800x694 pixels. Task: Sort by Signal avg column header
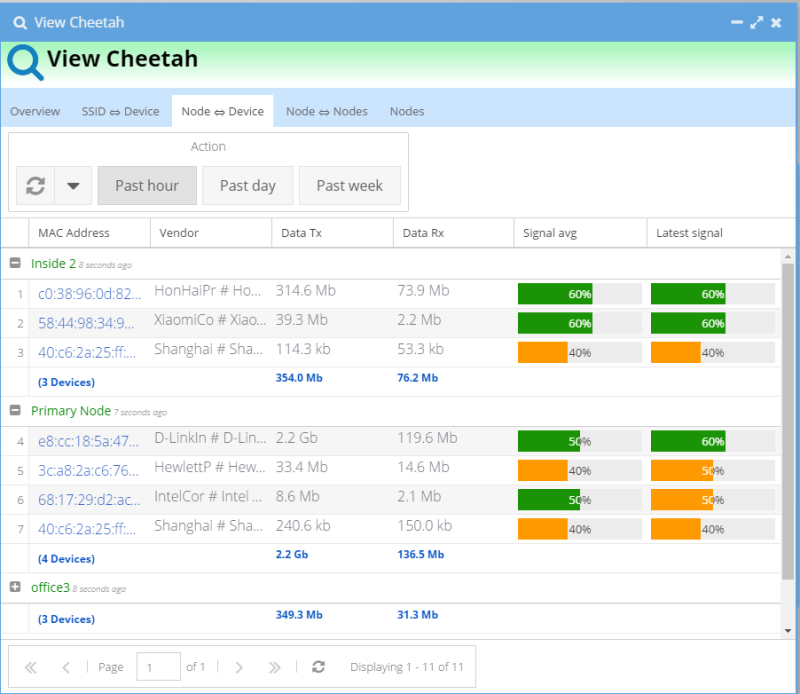(x=580, y=233)
